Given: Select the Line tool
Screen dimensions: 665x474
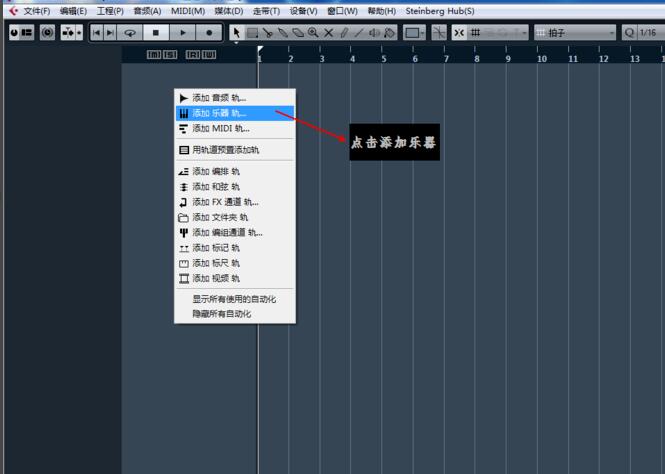Looking at the screenshot, I should coord(359,33).
